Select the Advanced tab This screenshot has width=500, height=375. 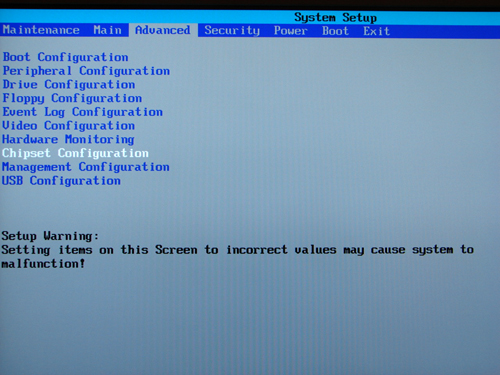coord(163,30)
